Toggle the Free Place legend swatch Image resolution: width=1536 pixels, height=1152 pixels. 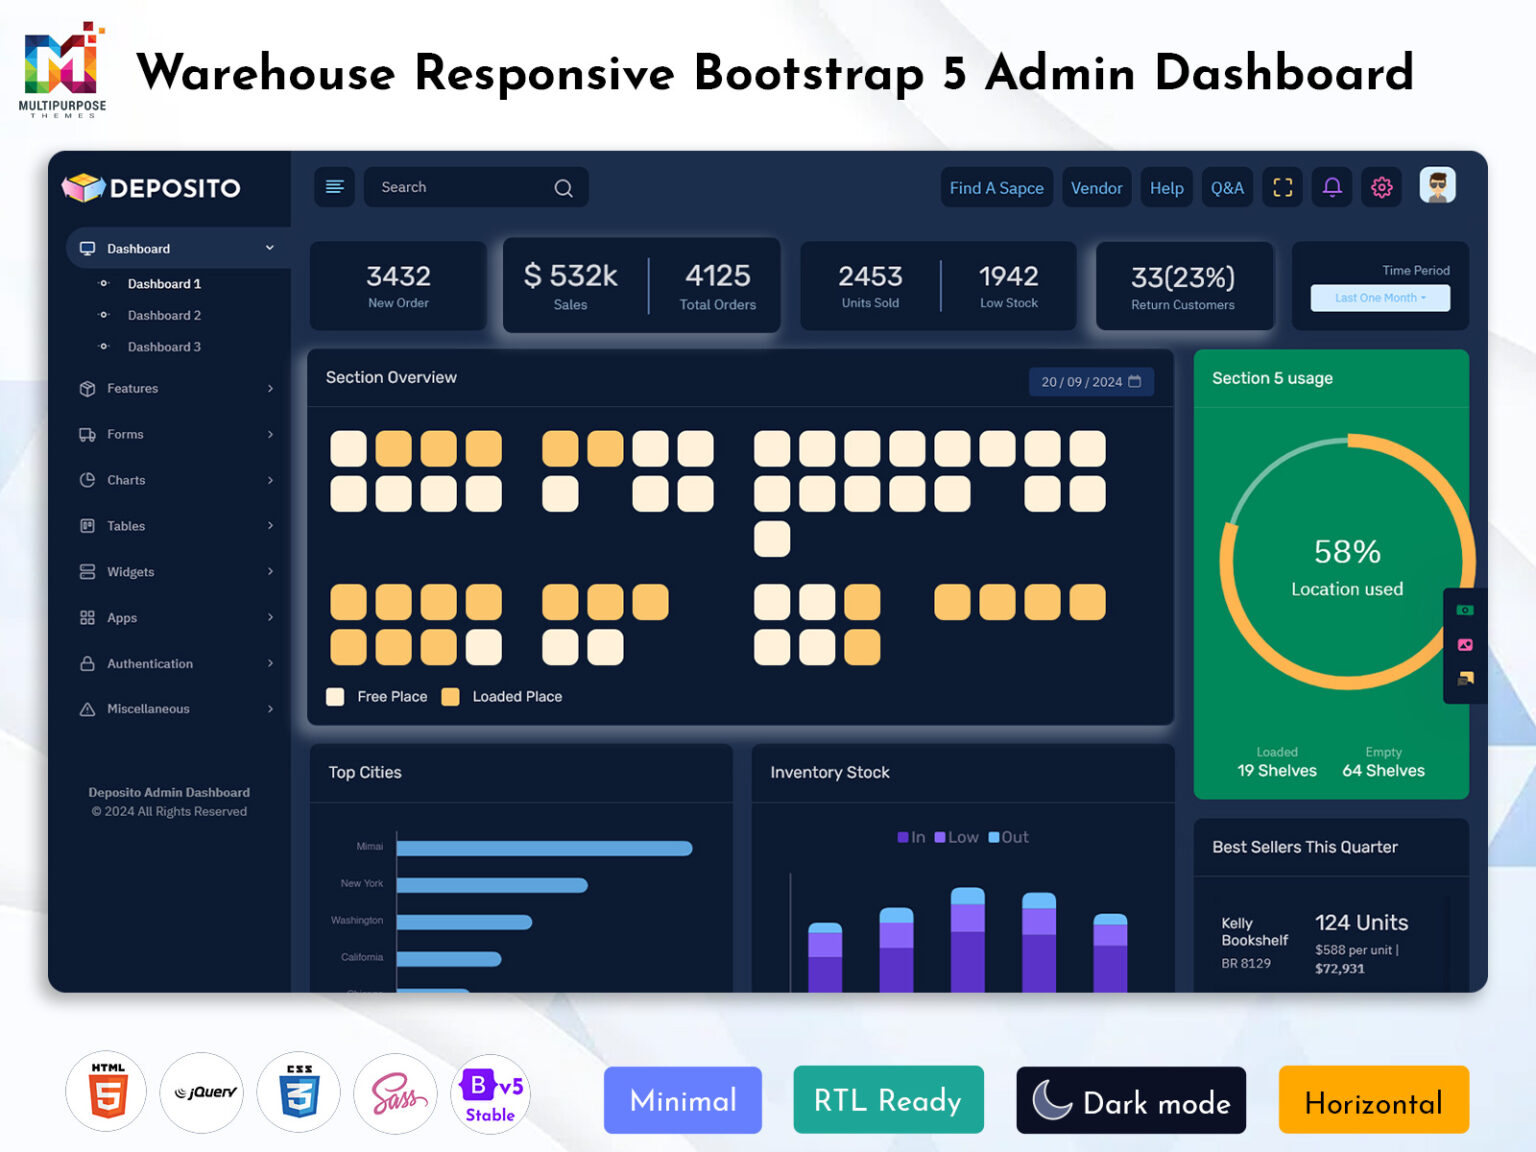click(x=335, y=696)
